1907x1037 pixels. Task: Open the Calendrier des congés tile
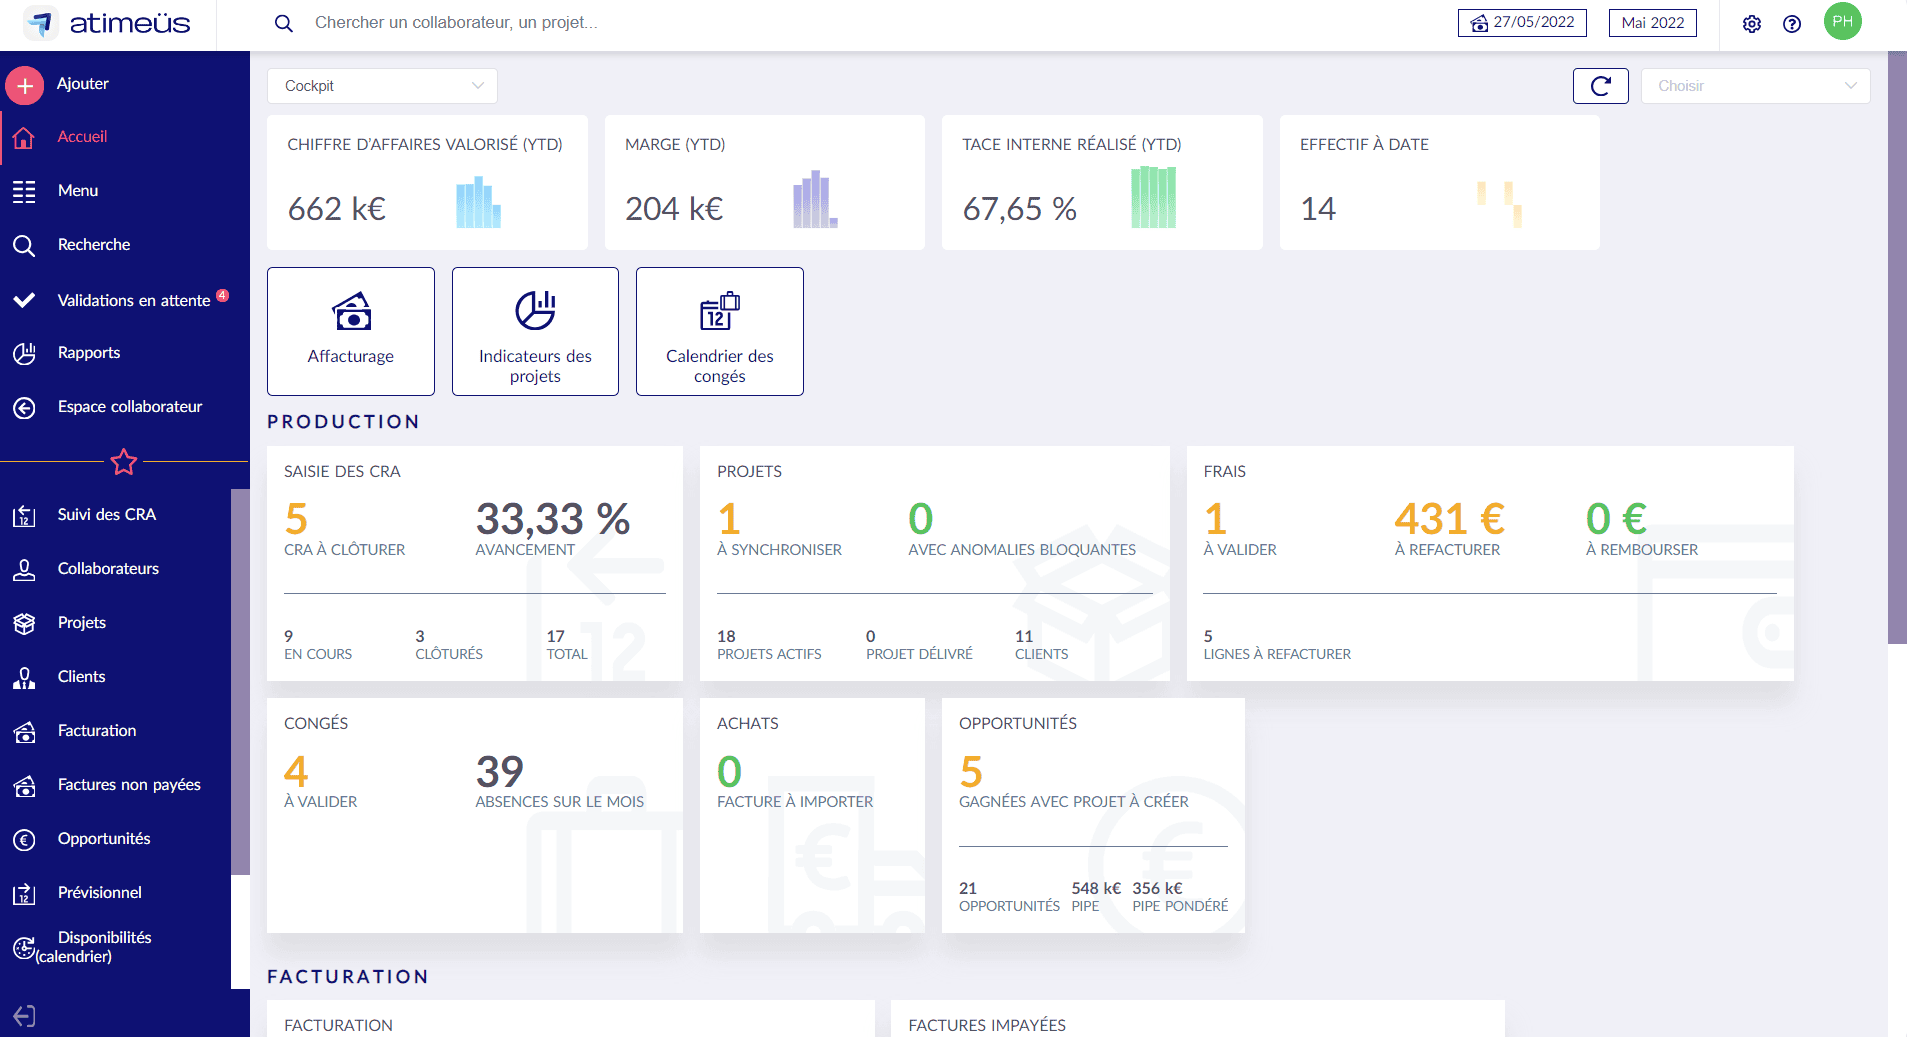[719, 331]
